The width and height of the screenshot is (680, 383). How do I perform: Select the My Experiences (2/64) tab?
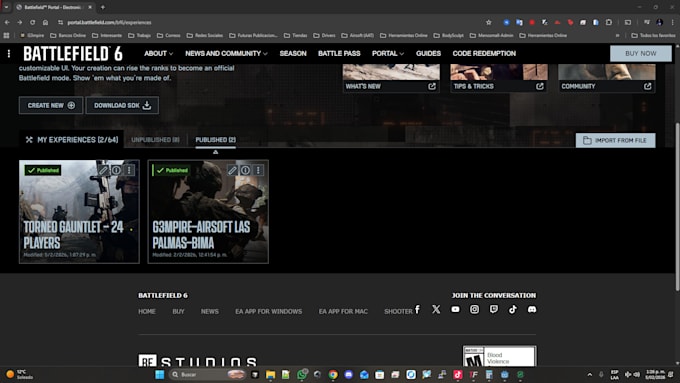pos(72,140)
